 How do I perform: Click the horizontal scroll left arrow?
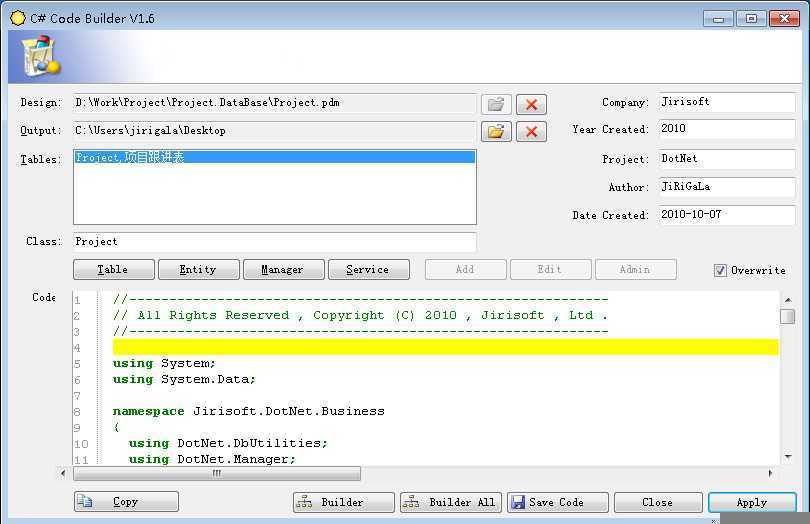(63, 473)
